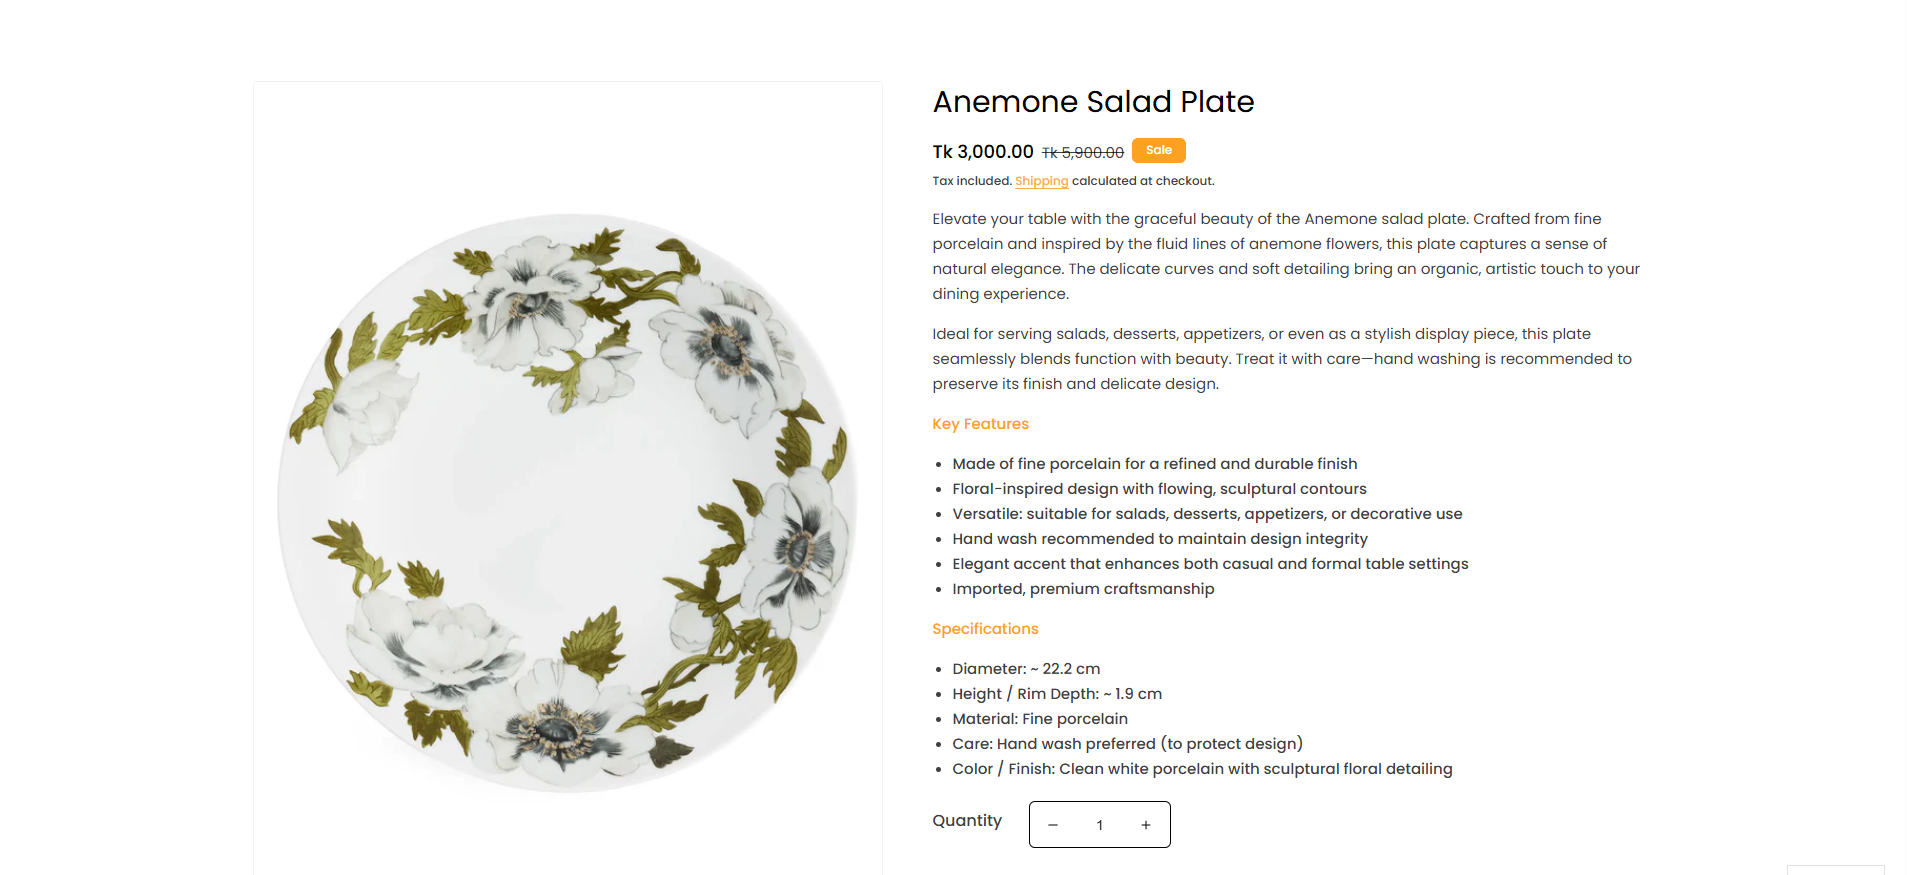Click the Tax included text
This screenshot has width=1907, height=875.
pos(971,181)
